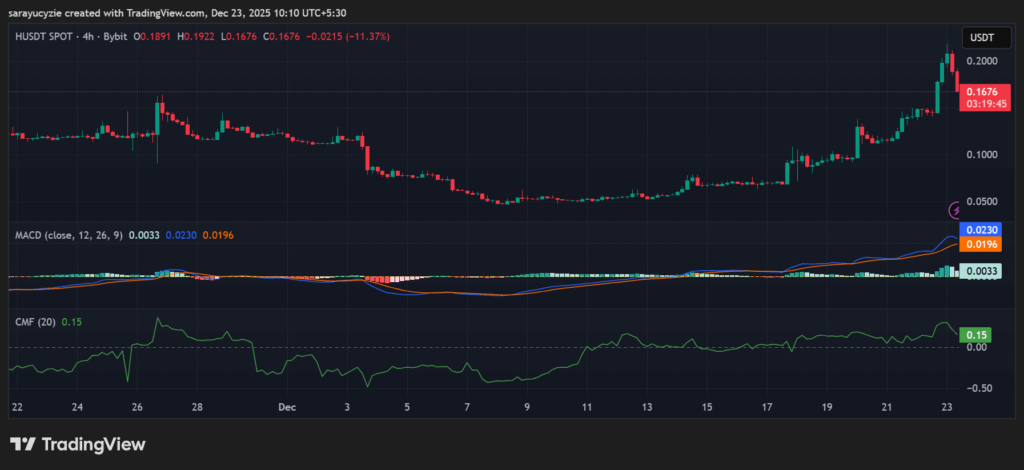Click the blue 0.0230 MACD value tag
Viewport: 1024px width, 470px height.
click(979, 230)
